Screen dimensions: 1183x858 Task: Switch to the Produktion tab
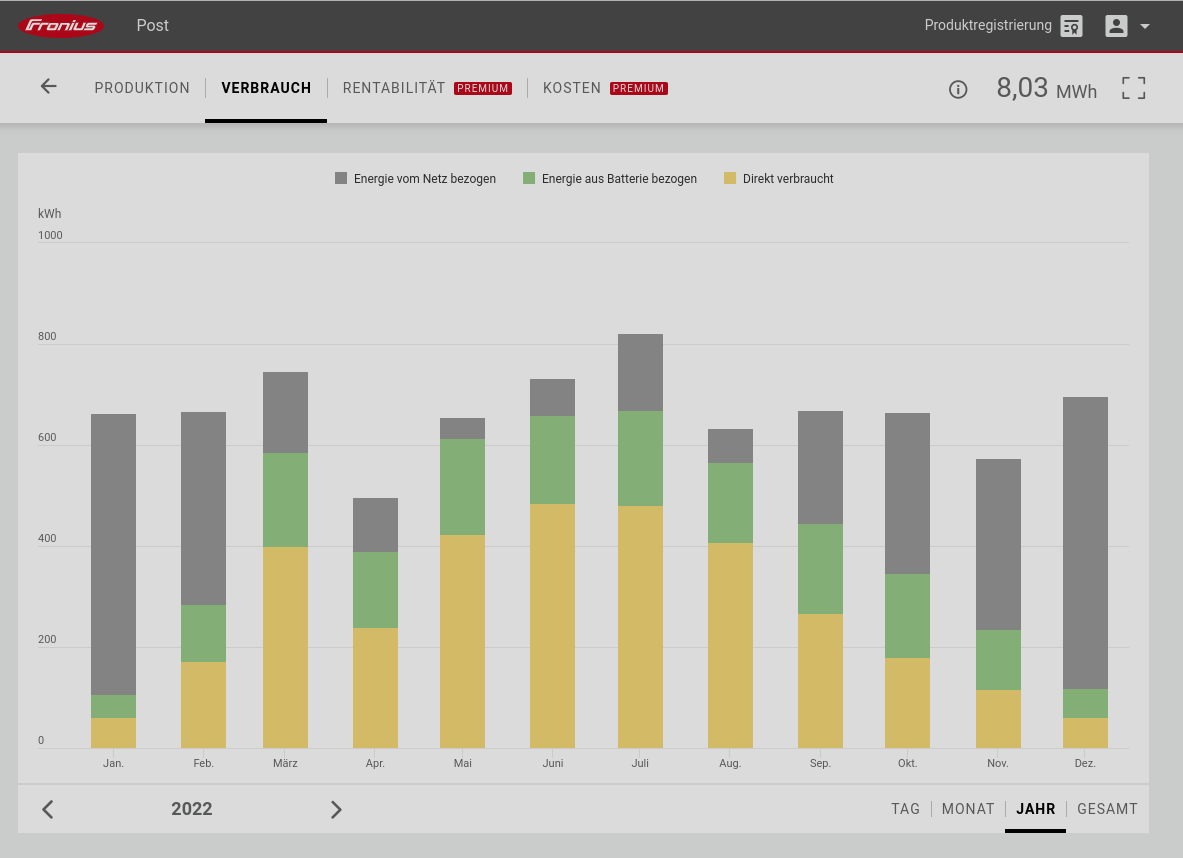(142, 88)
